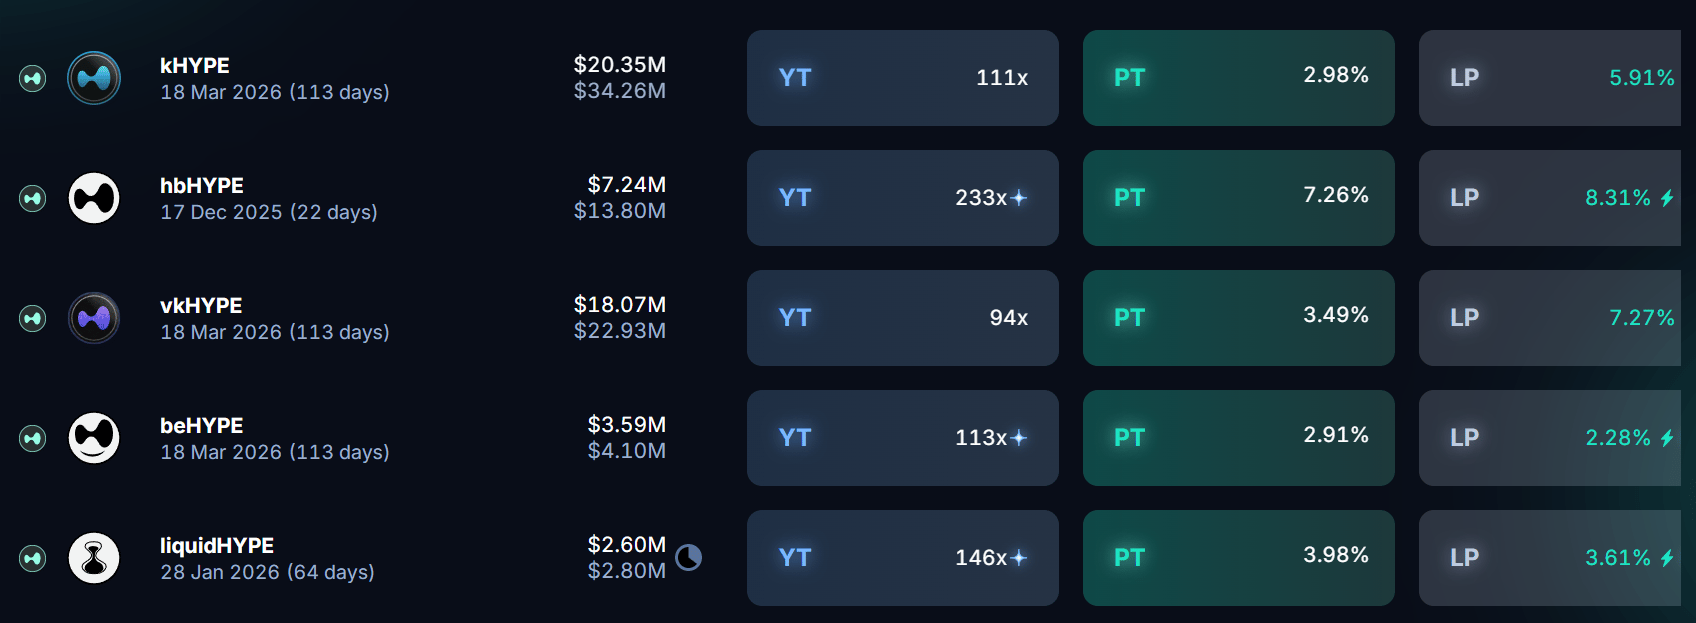Open the liquidHYPE market name link

(x=217, y=545)
